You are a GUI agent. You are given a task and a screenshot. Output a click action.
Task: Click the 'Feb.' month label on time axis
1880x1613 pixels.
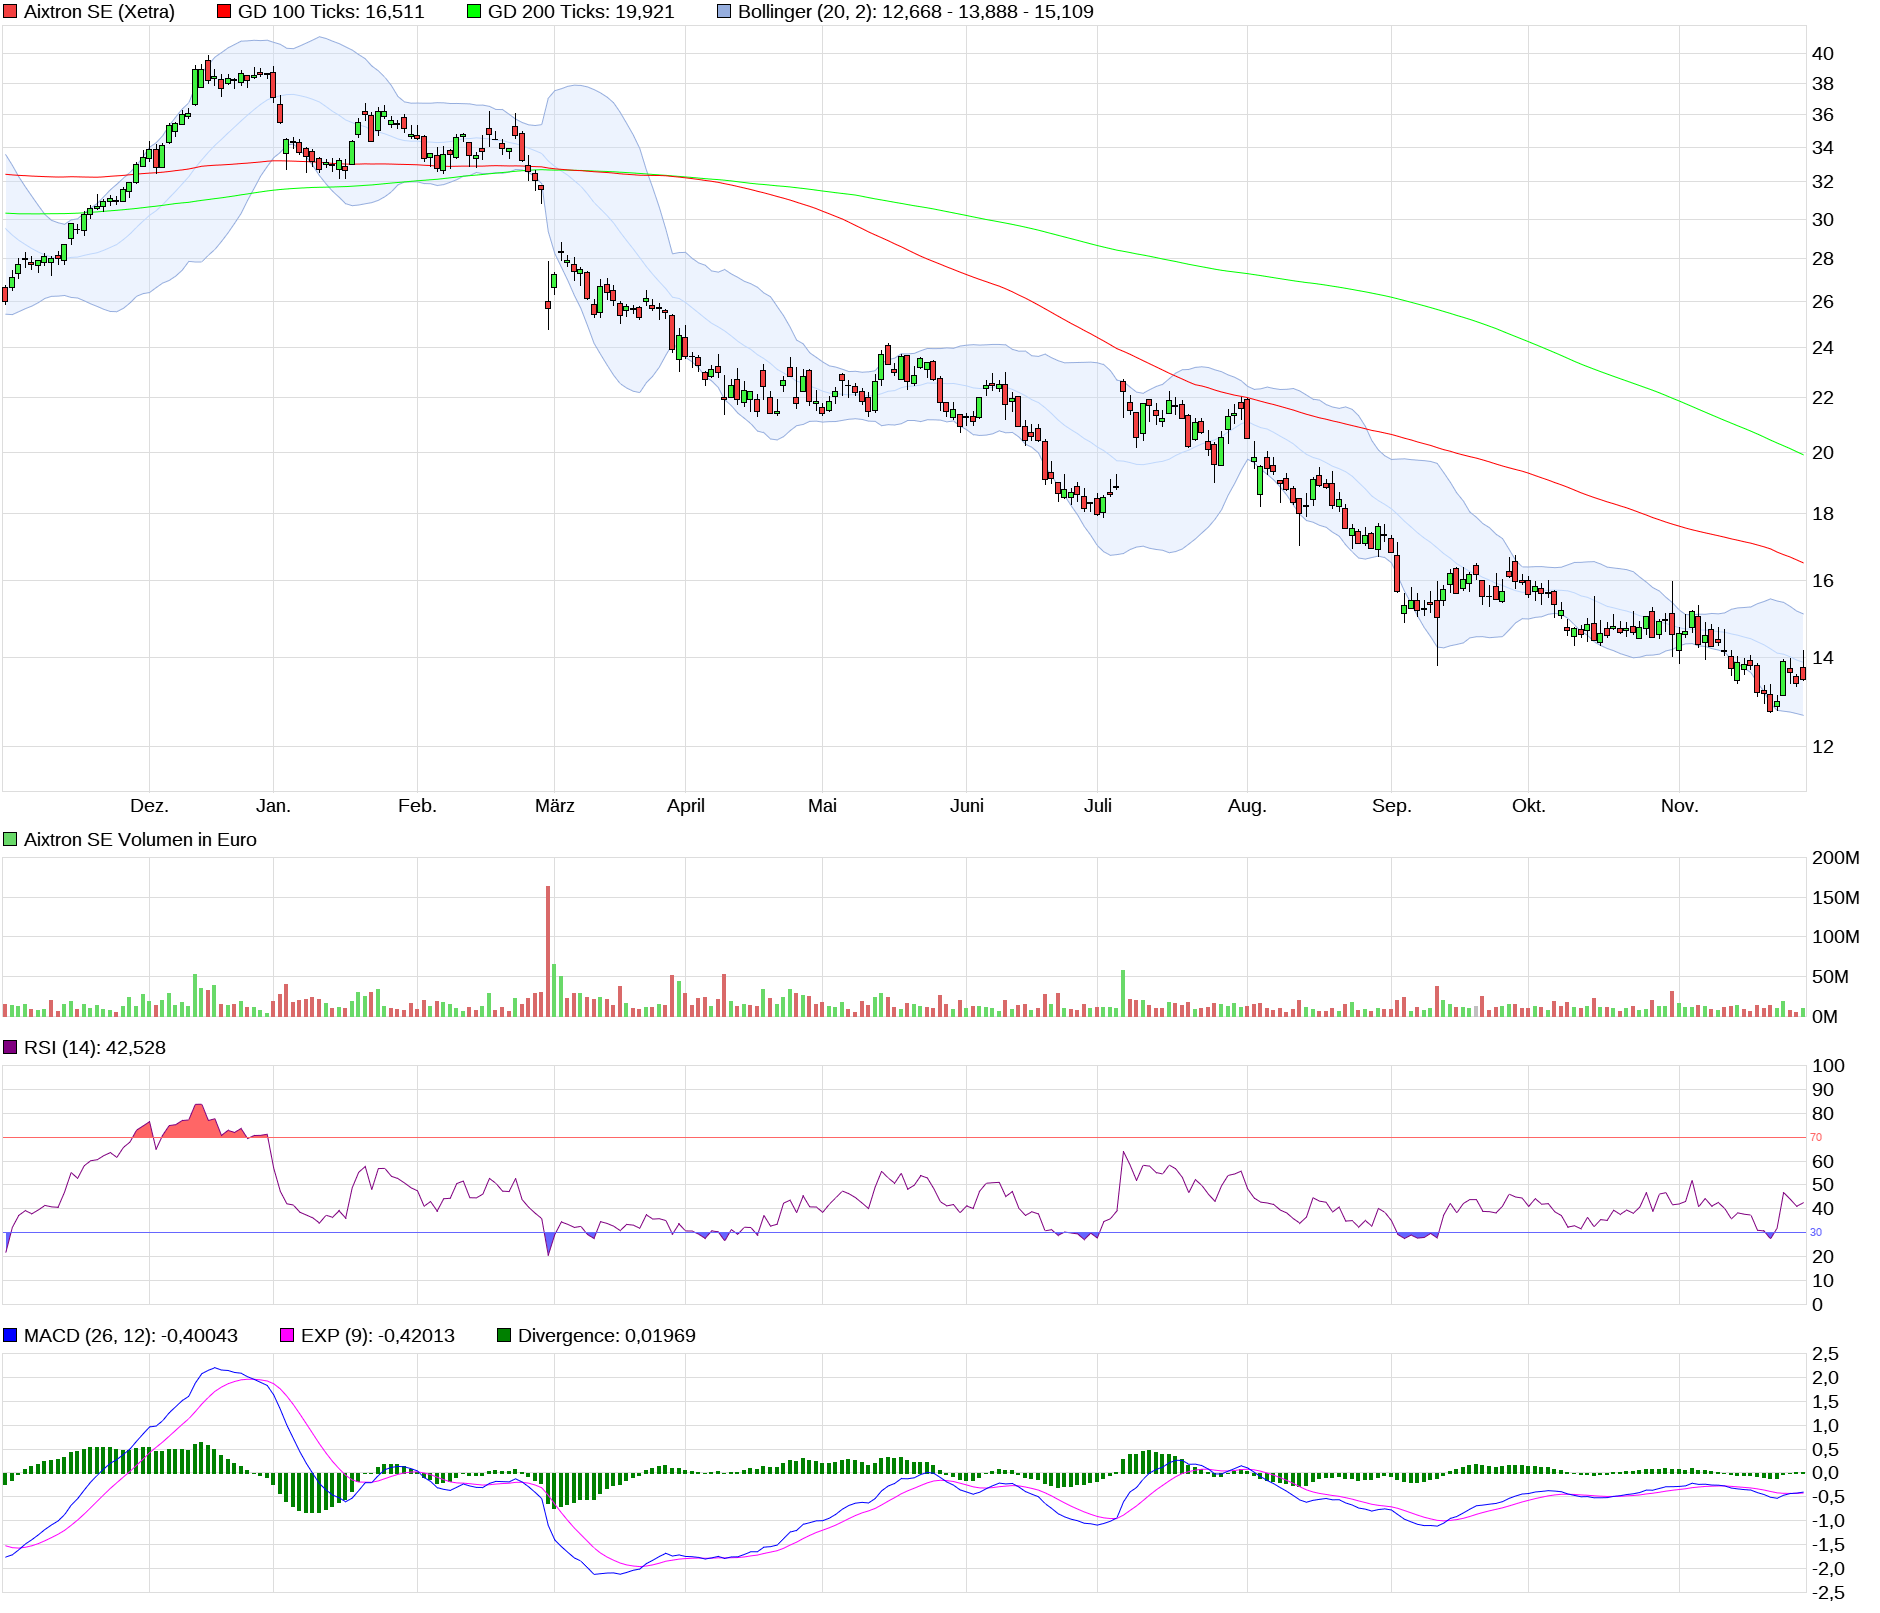point(417,806)
